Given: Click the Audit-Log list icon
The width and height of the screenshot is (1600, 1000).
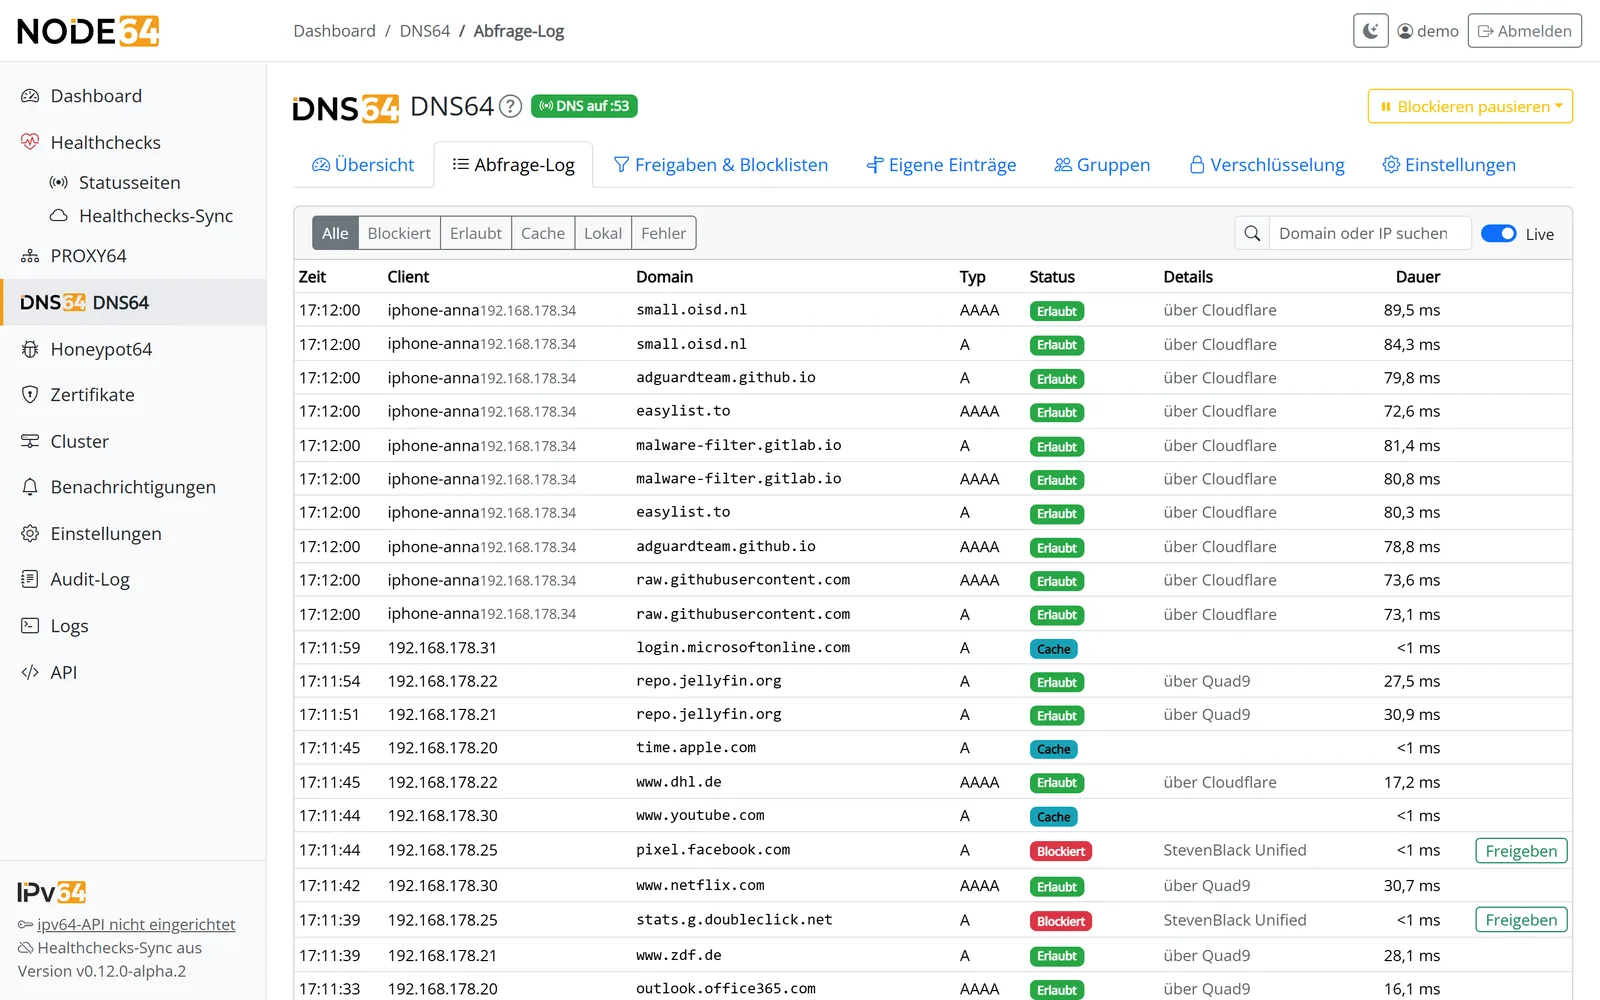Looking at the screenshot, I should tap(30, 579).
